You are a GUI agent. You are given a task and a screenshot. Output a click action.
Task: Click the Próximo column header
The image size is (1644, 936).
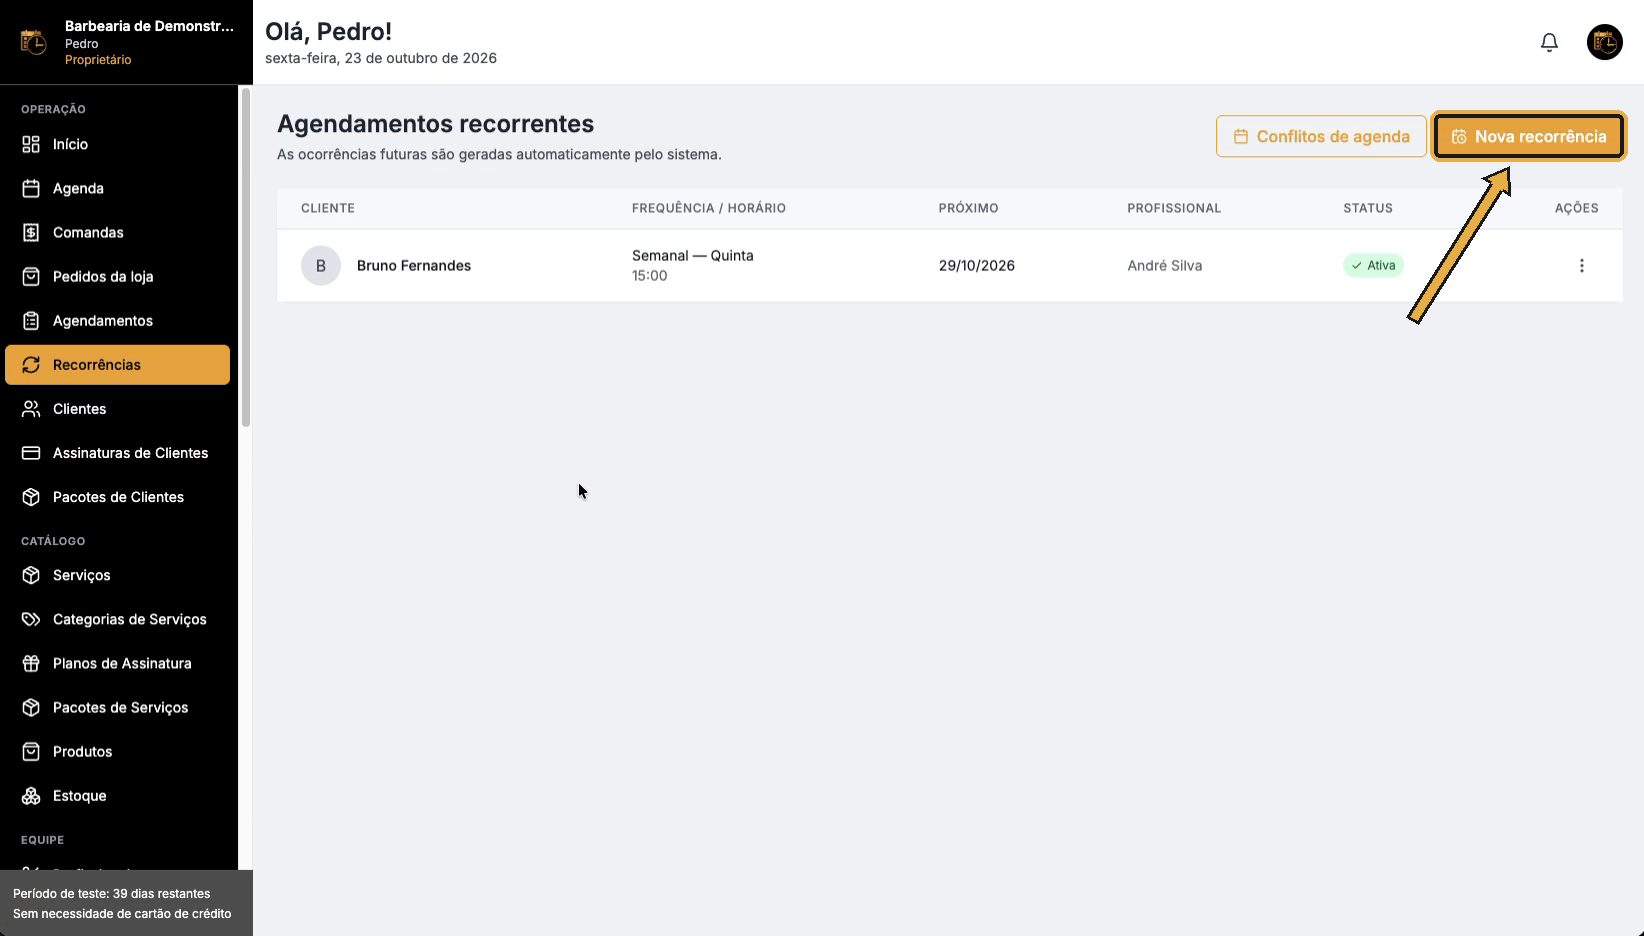(x=968, y=208)
